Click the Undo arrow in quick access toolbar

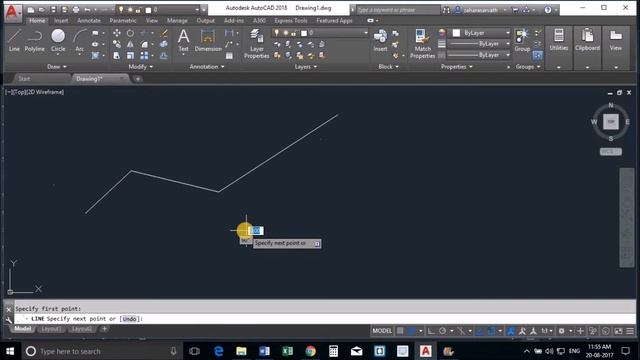coord(87,10)
